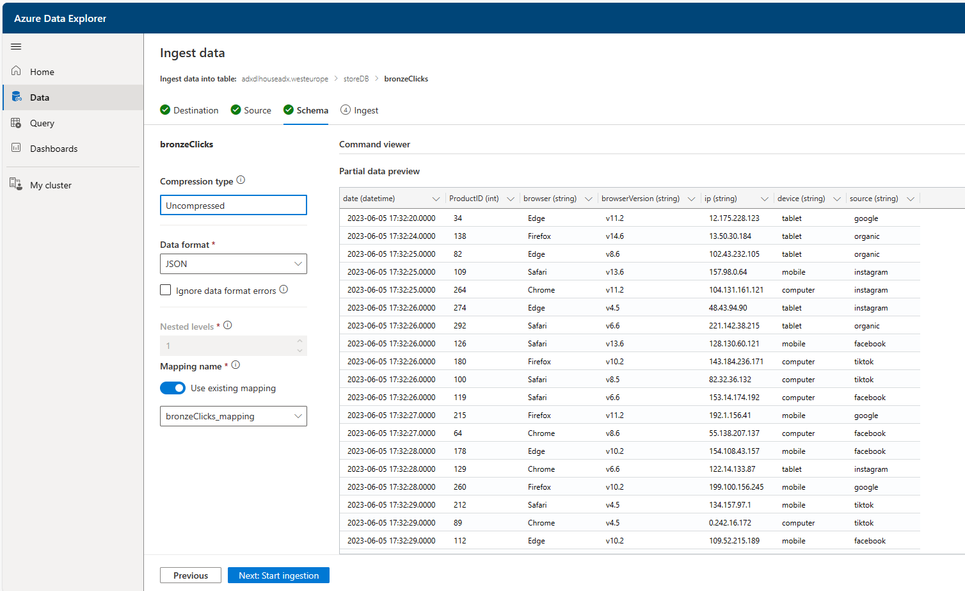Image resolution: width=965 pixels, height=591 pixels.
Task: Turn off Use existing mapping toggle
Action: point(172,388)
